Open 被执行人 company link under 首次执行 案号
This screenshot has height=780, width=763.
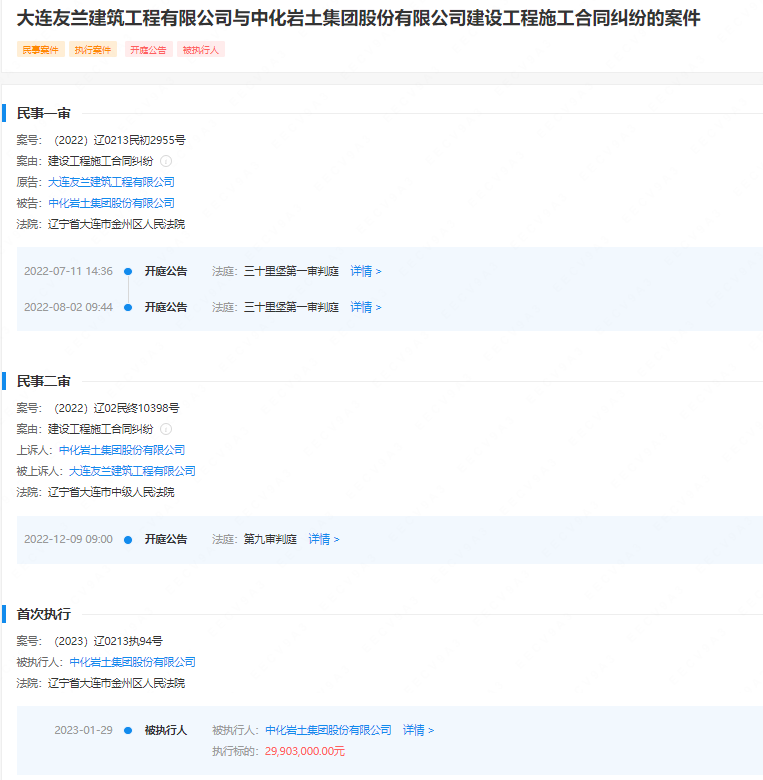[132, 662]
